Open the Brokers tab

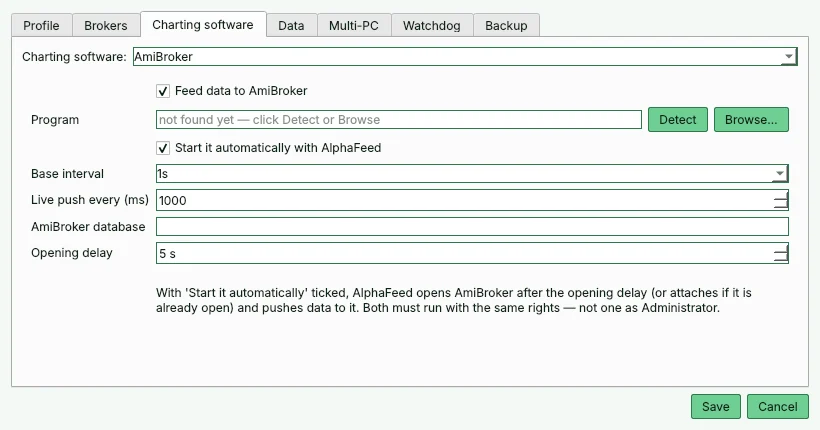coord(106,26)
